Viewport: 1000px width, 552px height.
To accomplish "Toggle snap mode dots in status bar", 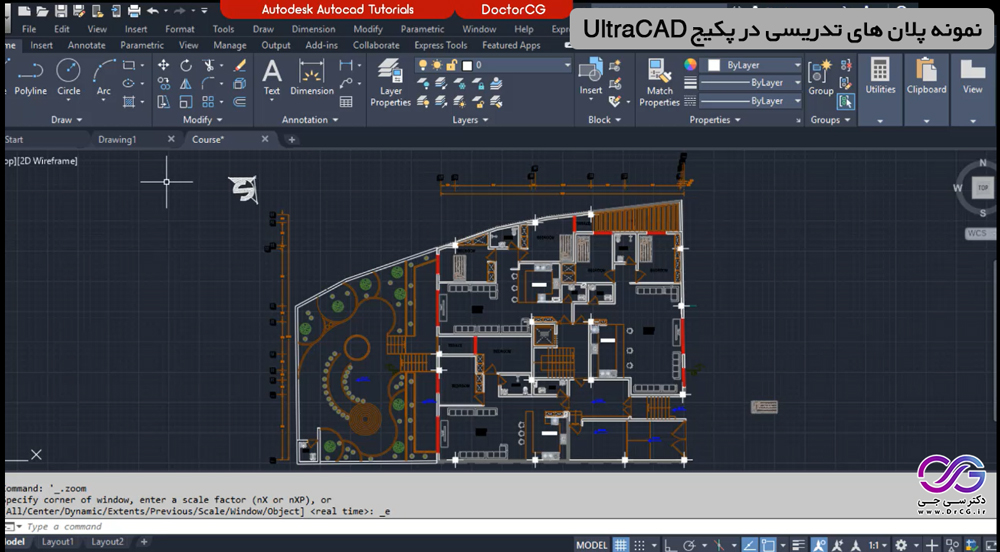I will point(639,545).
